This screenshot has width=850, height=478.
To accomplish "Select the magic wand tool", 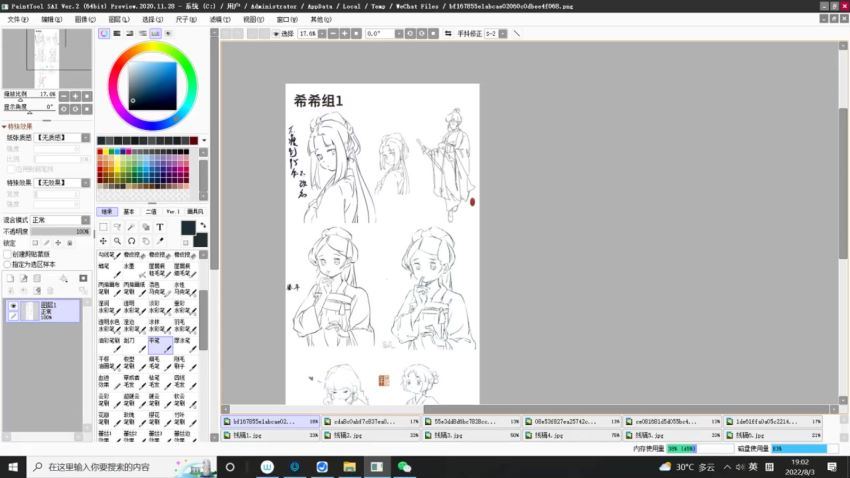I will pos(131,227).
